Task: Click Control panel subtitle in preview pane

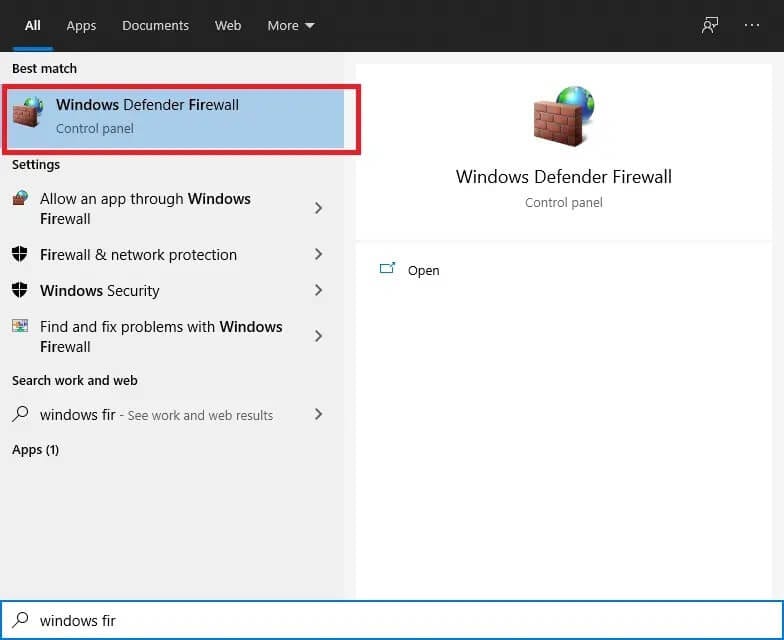Action: click(564, 202)
